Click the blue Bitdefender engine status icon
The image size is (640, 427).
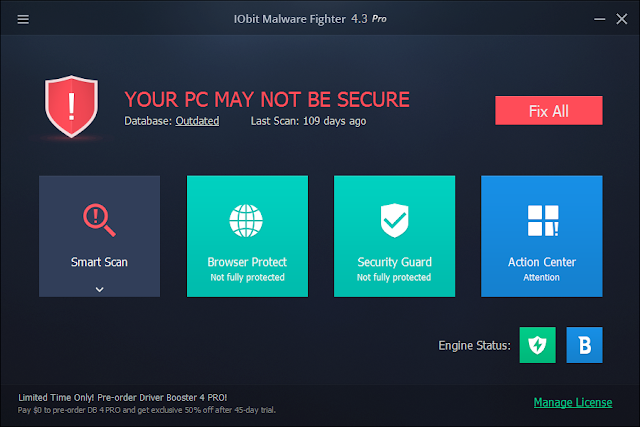click(584, 345)
